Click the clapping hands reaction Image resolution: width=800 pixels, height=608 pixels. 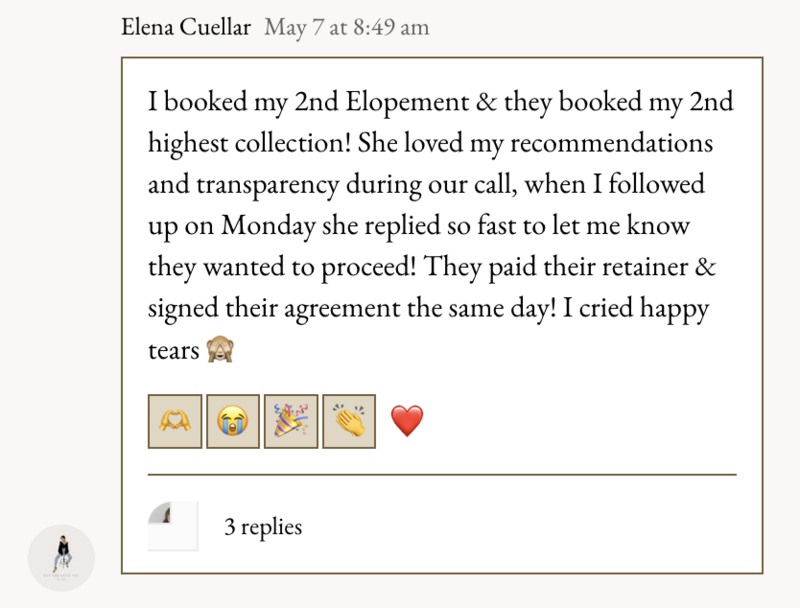(x=349, y=421)
